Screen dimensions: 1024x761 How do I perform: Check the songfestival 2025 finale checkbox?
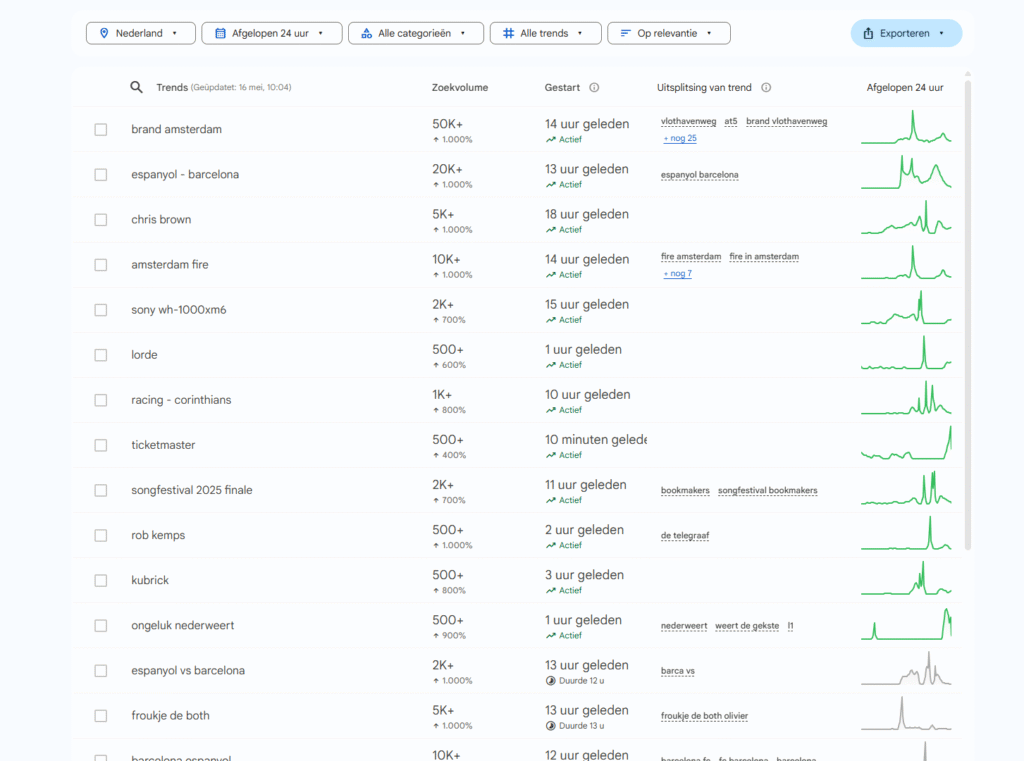click(x=101, y=490)
